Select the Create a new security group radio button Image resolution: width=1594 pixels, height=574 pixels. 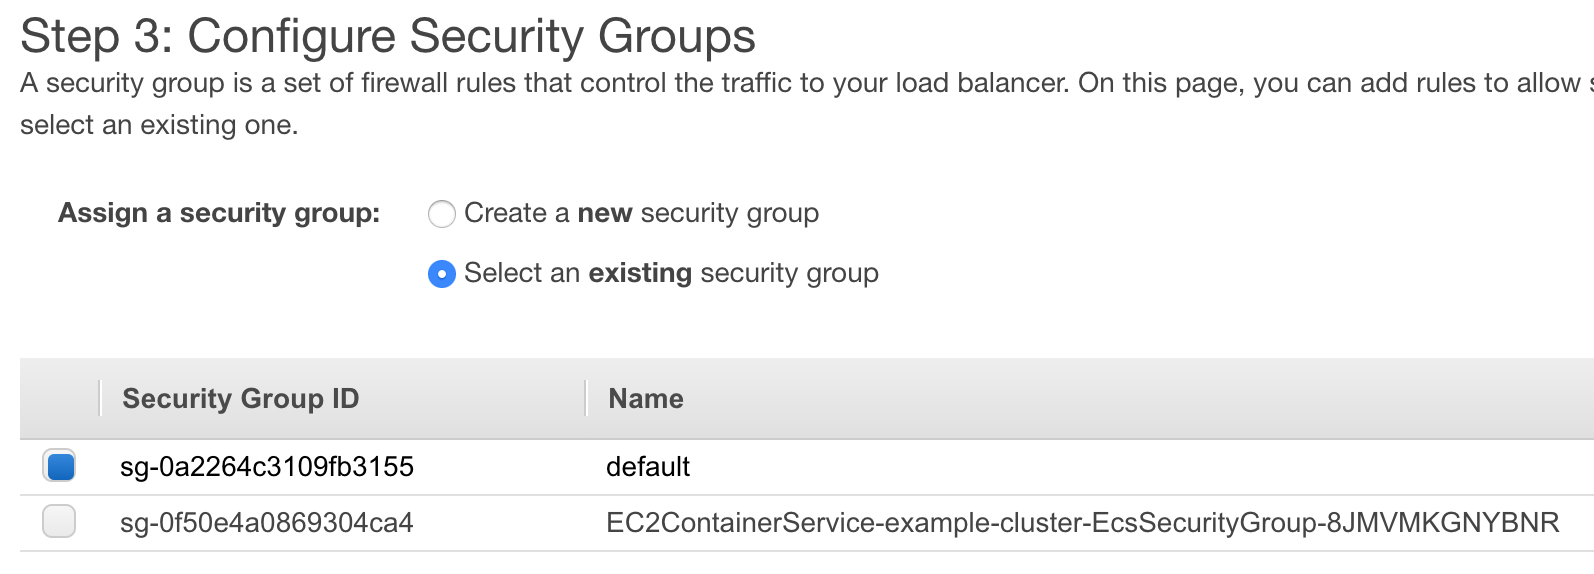441,214
